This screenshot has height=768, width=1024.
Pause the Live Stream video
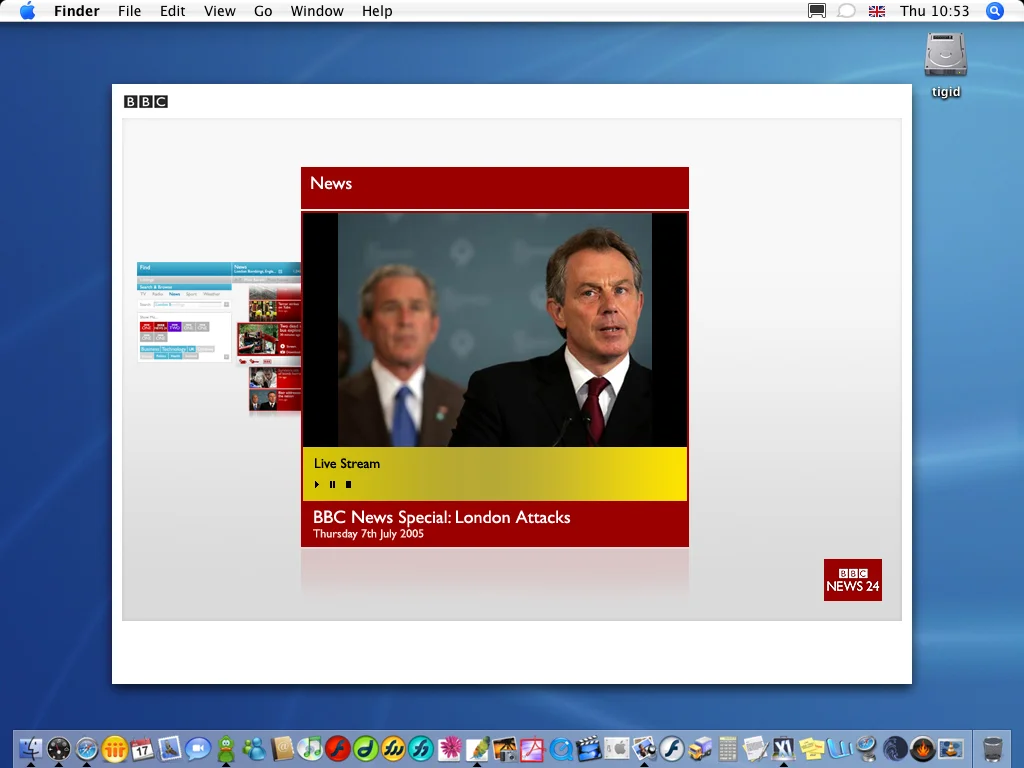[x=332, y=485]
